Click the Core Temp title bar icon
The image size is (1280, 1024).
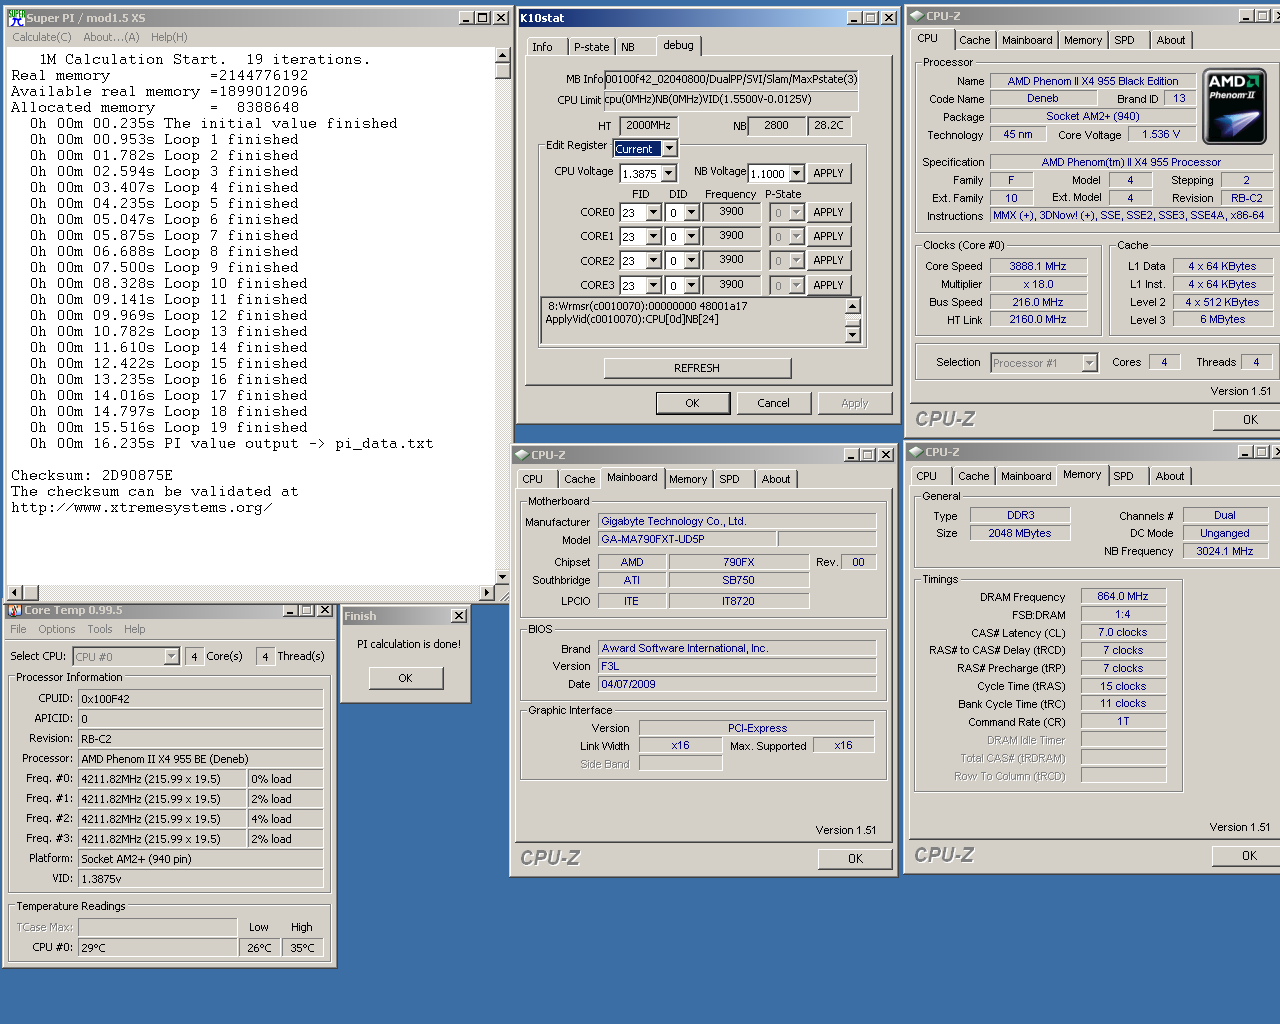tap(14, 610)
